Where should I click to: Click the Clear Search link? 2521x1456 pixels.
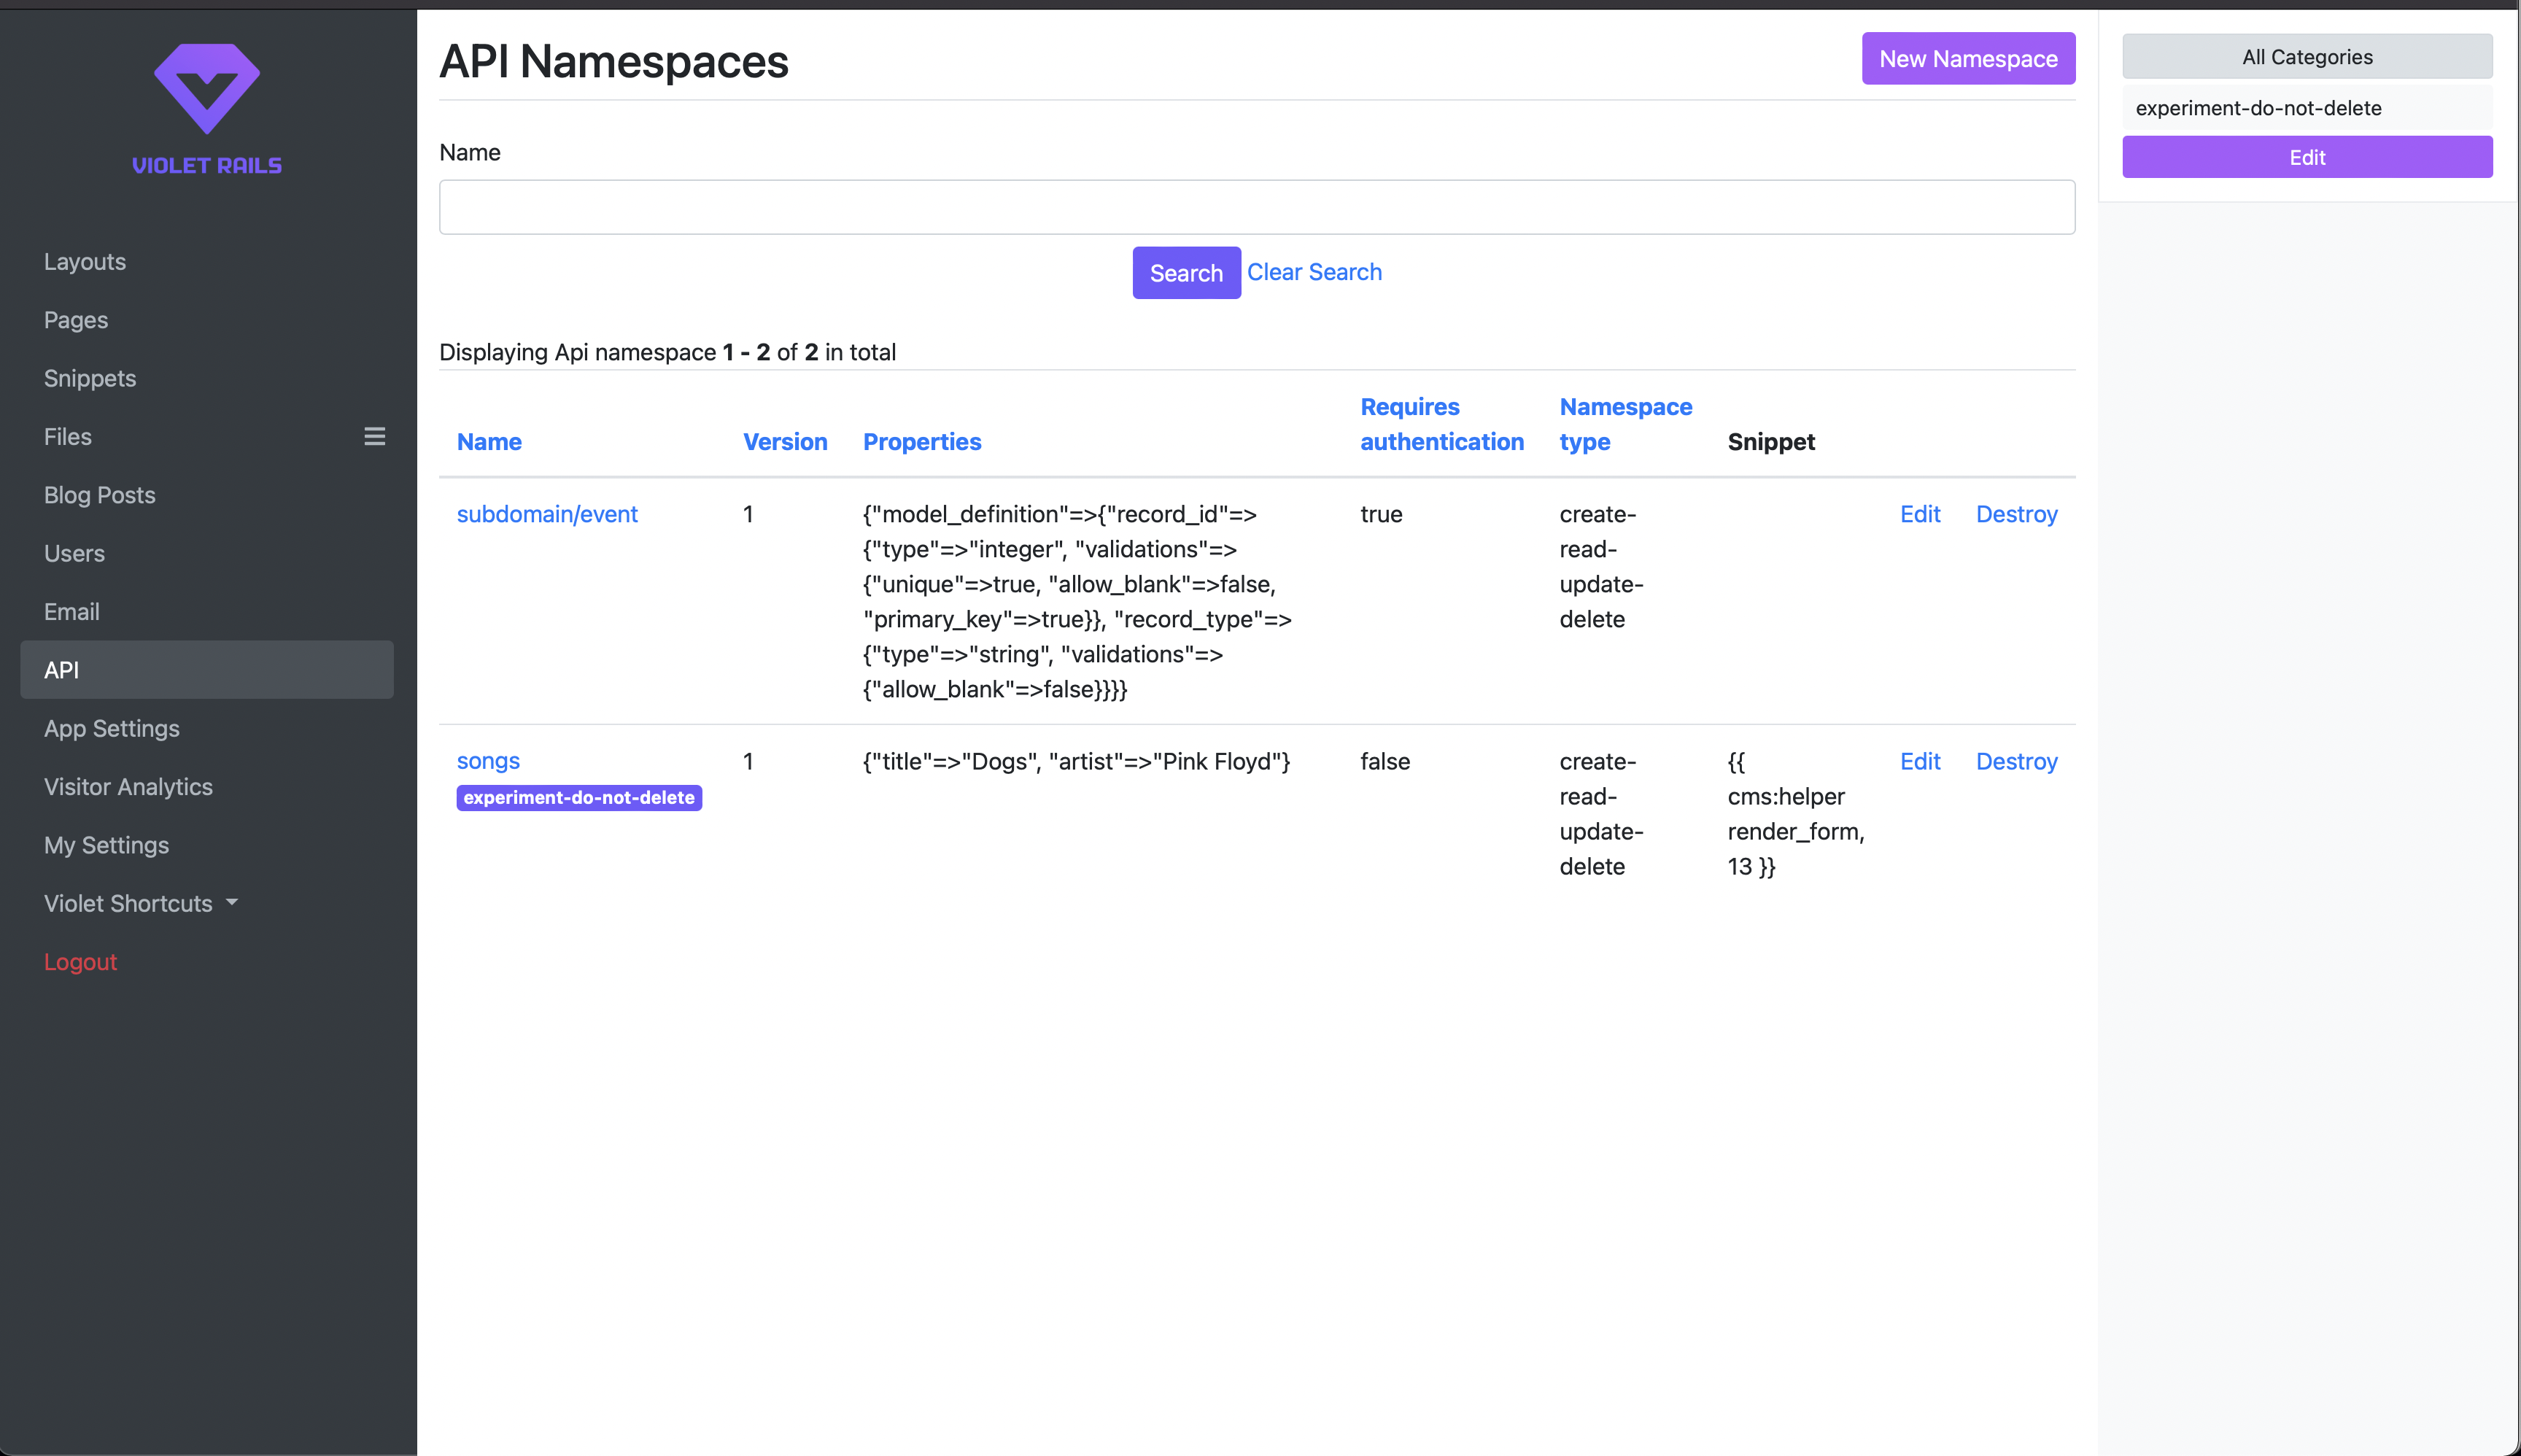1313,272
